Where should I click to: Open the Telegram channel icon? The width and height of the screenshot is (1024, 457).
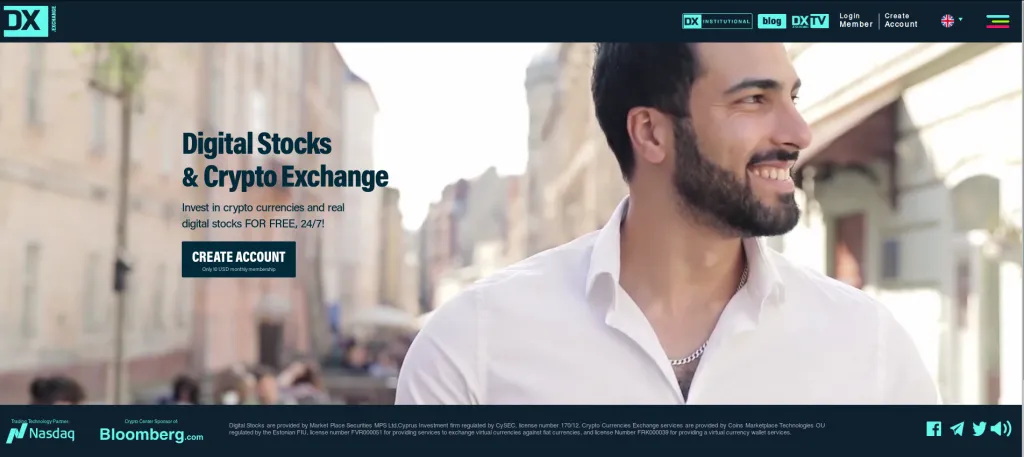tap(957, 429)
